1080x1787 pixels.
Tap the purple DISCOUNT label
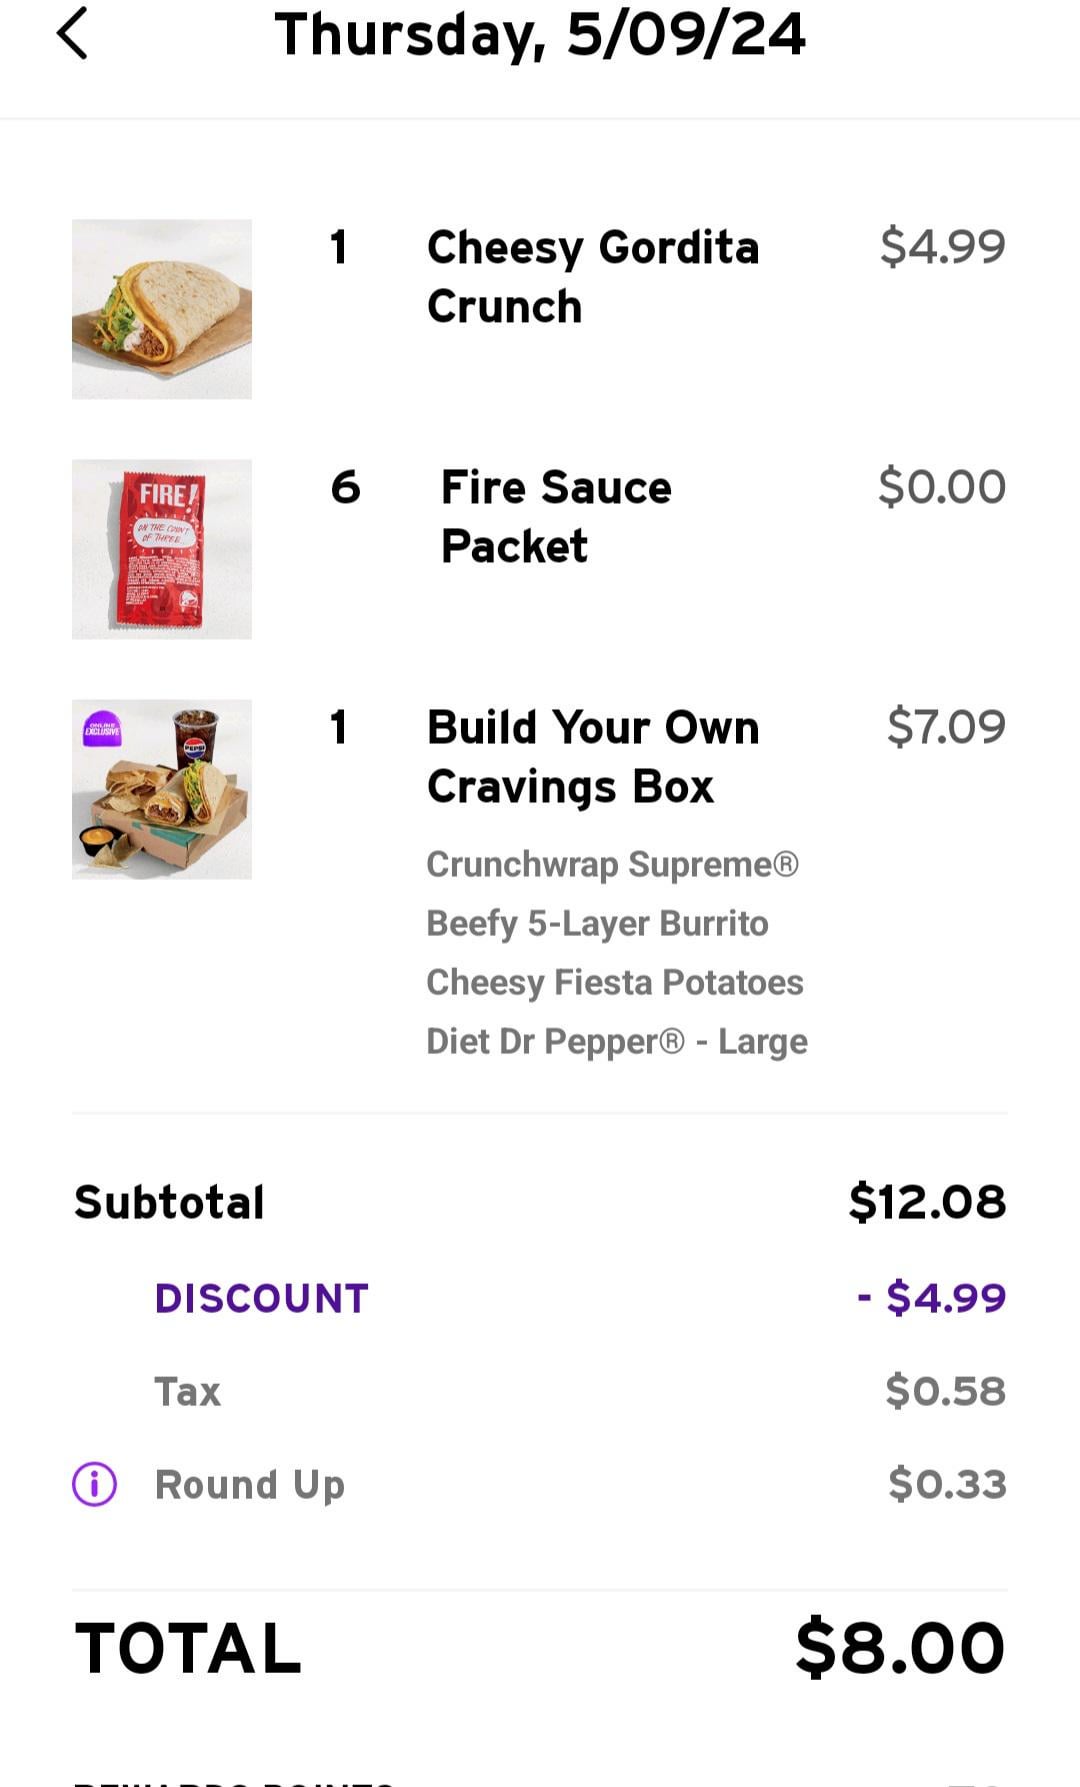click(262, 1298)
